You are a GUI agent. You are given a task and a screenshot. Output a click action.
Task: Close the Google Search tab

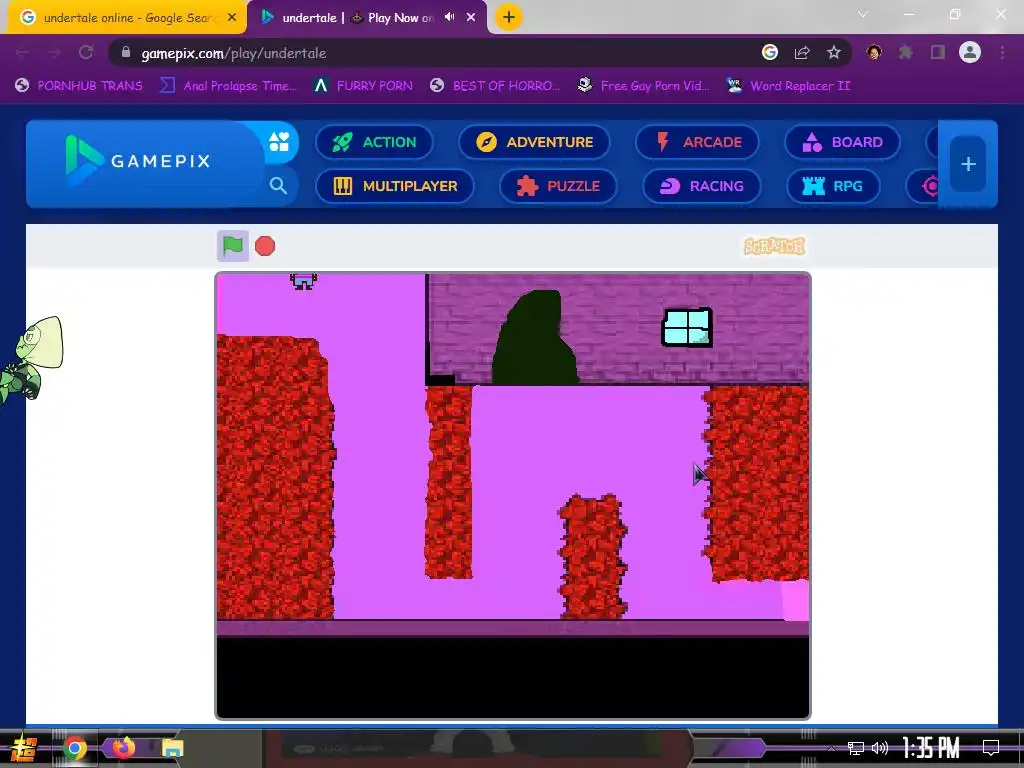click(x=232, y=18)
